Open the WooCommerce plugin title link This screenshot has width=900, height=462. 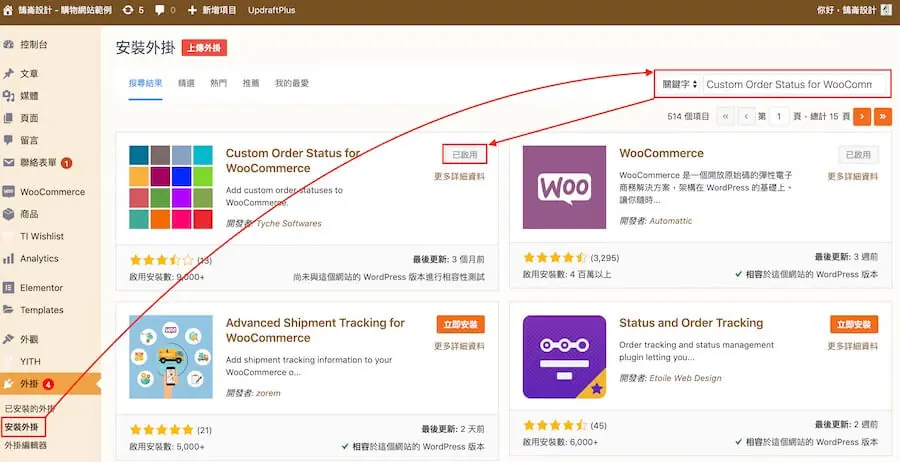coord(661,153)
